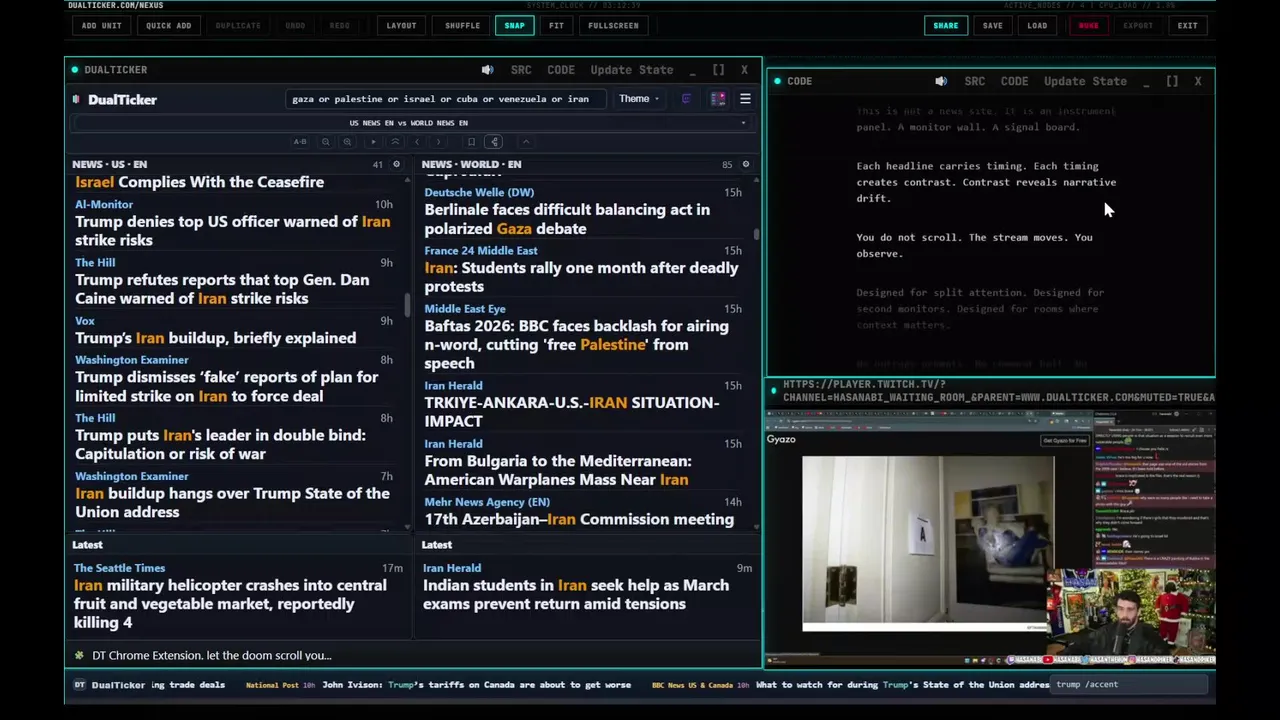Image resolution: width=1280 pixels, height=720 pixels.
Task: Click the Twitch icon next to Theme
Action: pyautogui.click(x=686, y=99)
